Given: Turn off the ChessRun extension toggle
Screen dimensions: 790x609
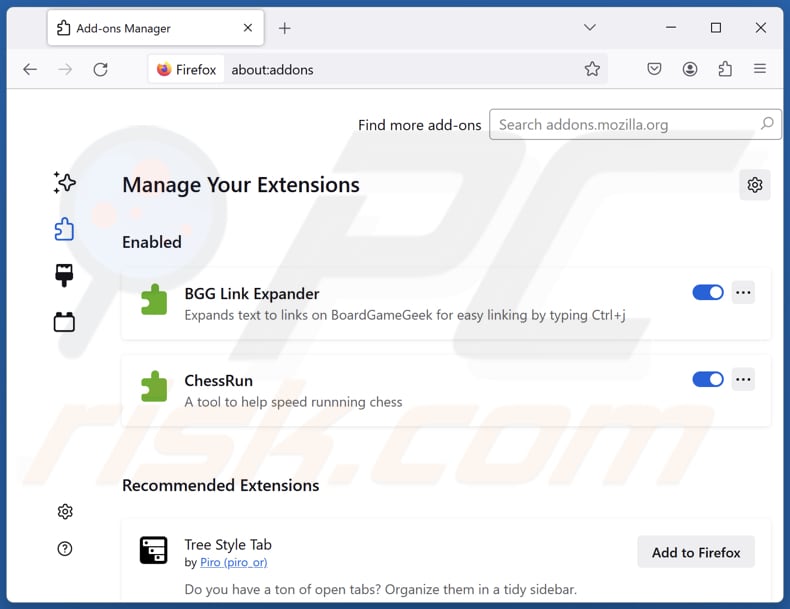Looking at the screenshot, I should coord(708,379).
